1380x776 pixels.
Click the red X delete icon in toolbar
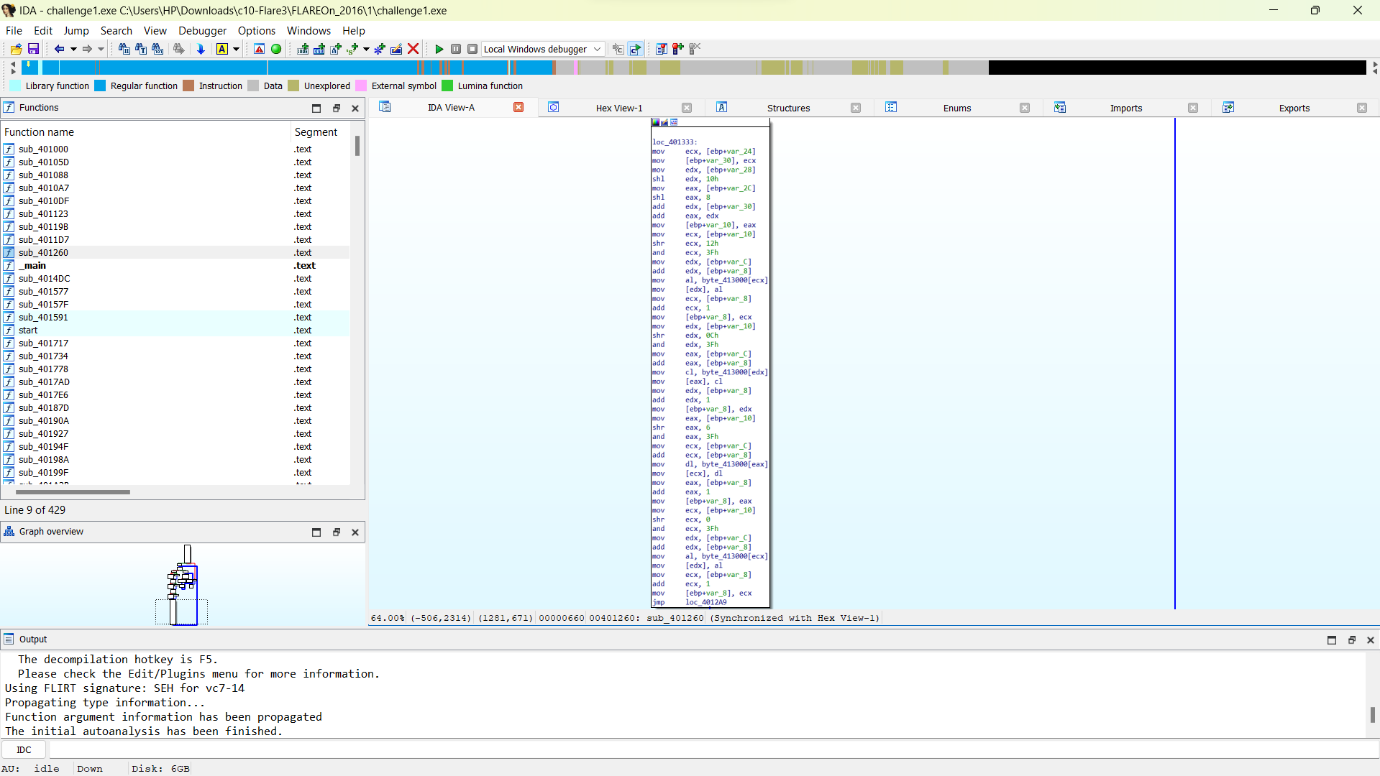coord(413,49)
